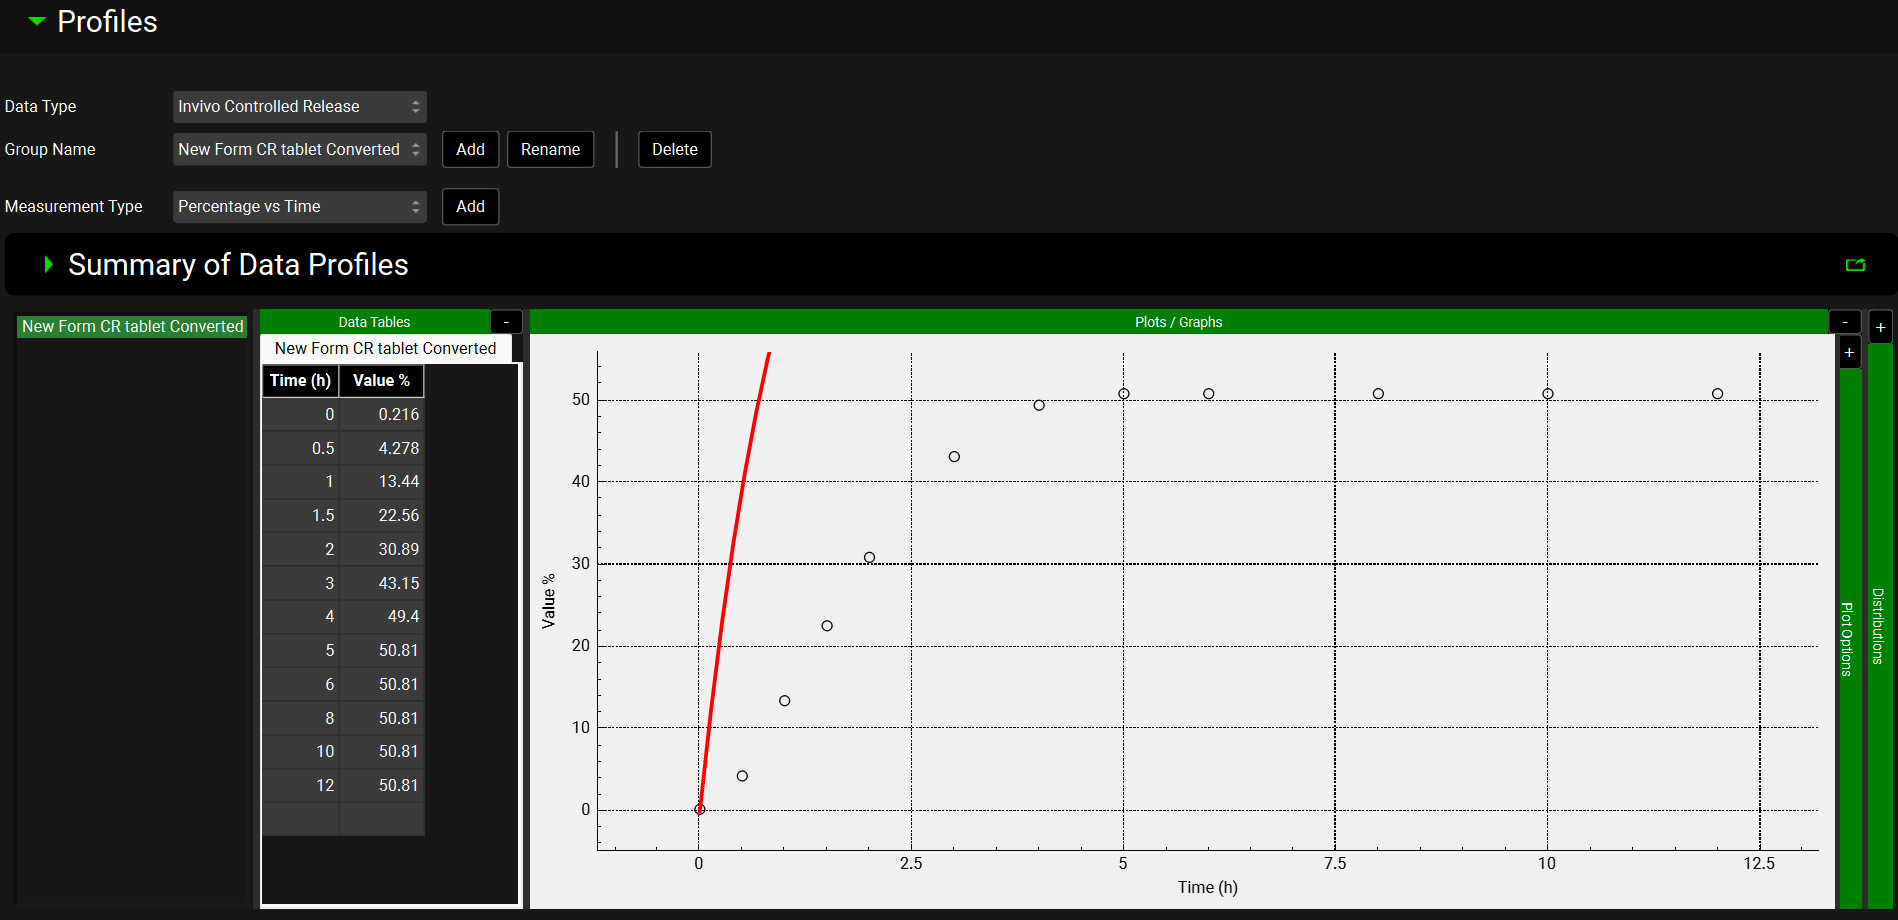
Task: Click Add next to the Measurement Type
Action: tap(470, 207)
